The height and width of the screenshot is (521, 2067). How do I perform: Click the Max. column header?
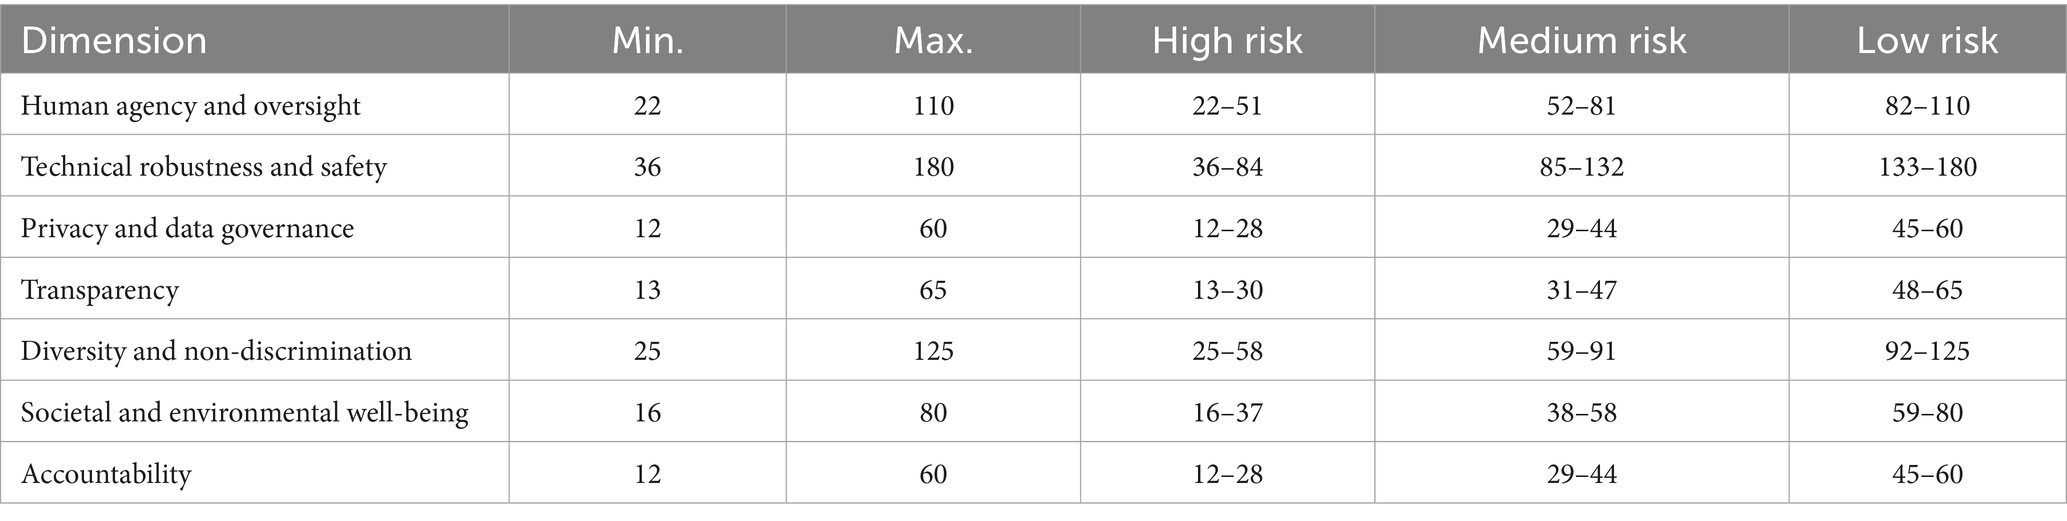pyautogui.click(x=933, y=41)
